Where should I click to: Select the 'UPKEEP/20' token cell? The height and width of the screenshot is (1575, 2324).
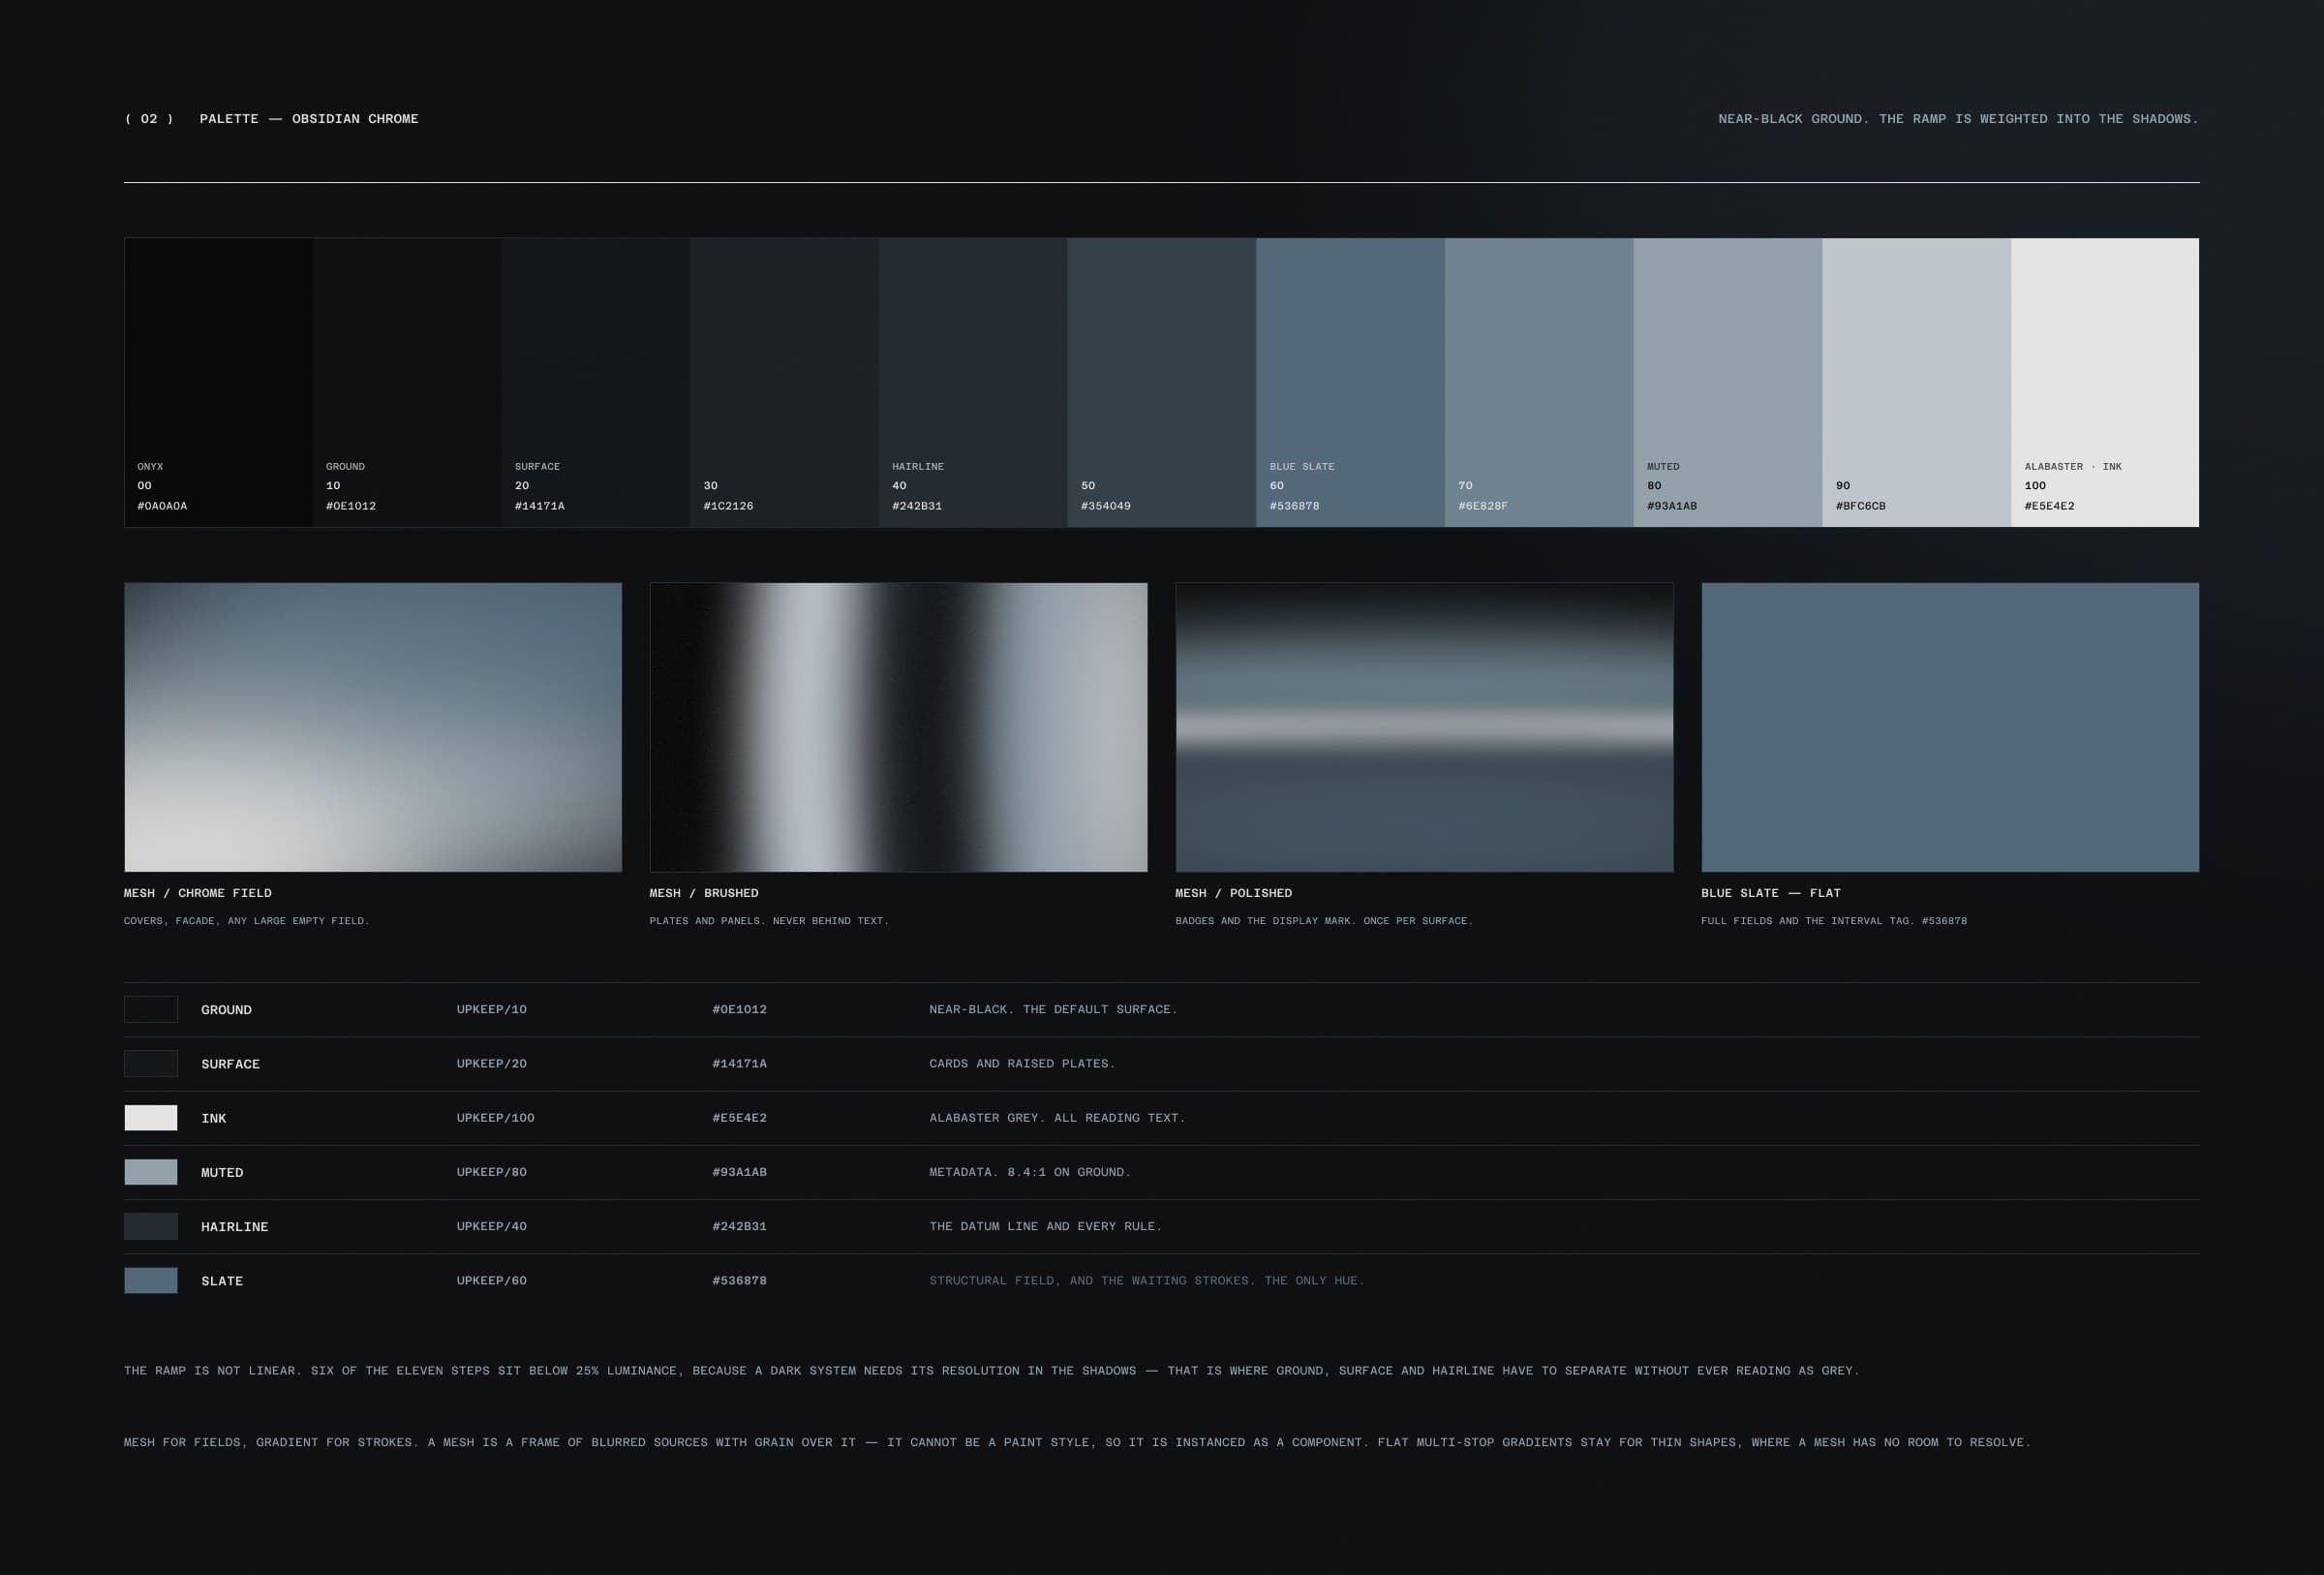[x=492, y=1063]
